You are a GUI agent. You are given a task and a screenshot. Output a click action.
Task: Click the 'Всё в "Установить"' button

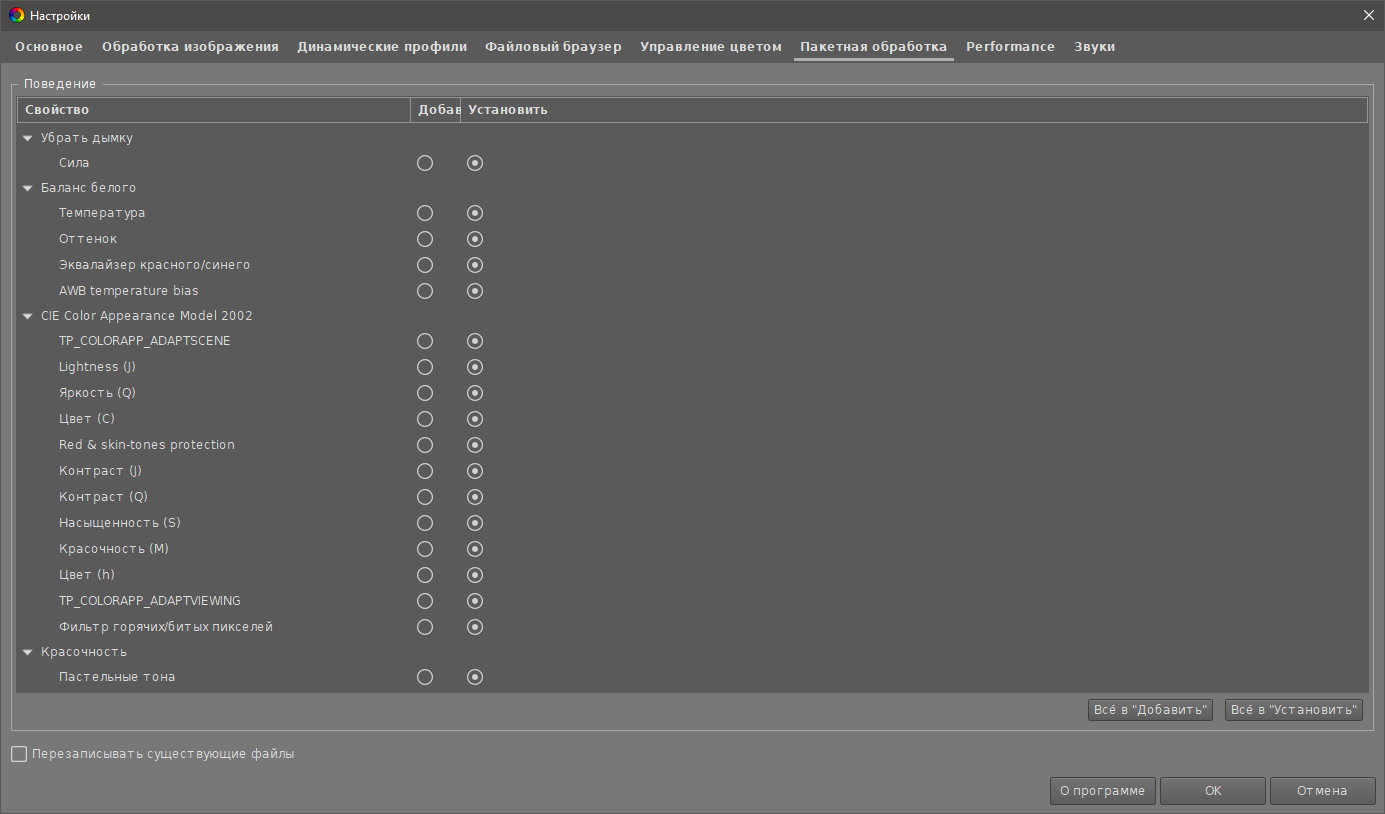(1293, 709)
